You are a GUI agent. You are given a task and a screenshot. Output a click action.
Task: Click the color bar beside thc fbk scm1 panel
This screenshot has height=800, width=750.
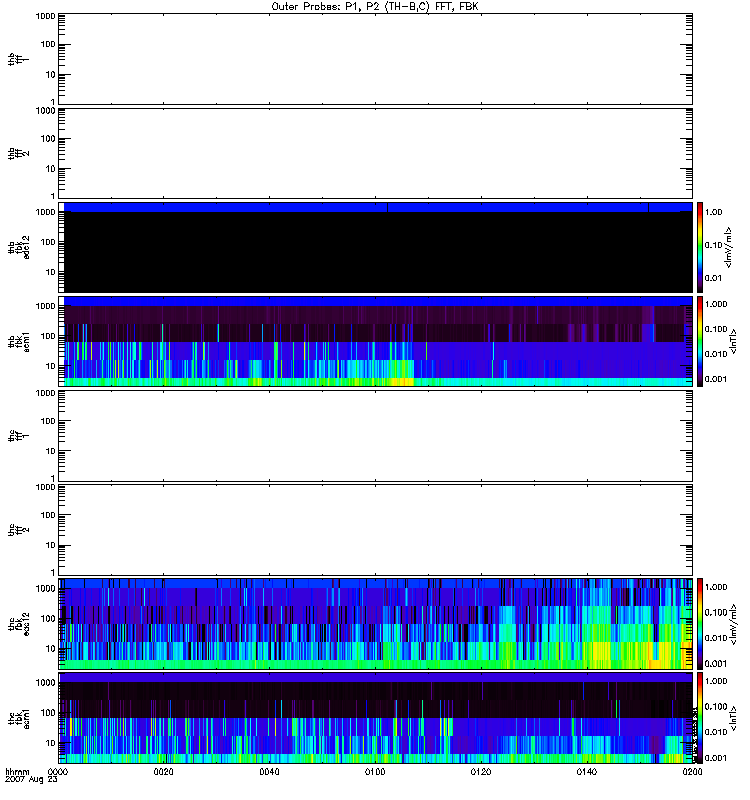click(x=701, y=718)
